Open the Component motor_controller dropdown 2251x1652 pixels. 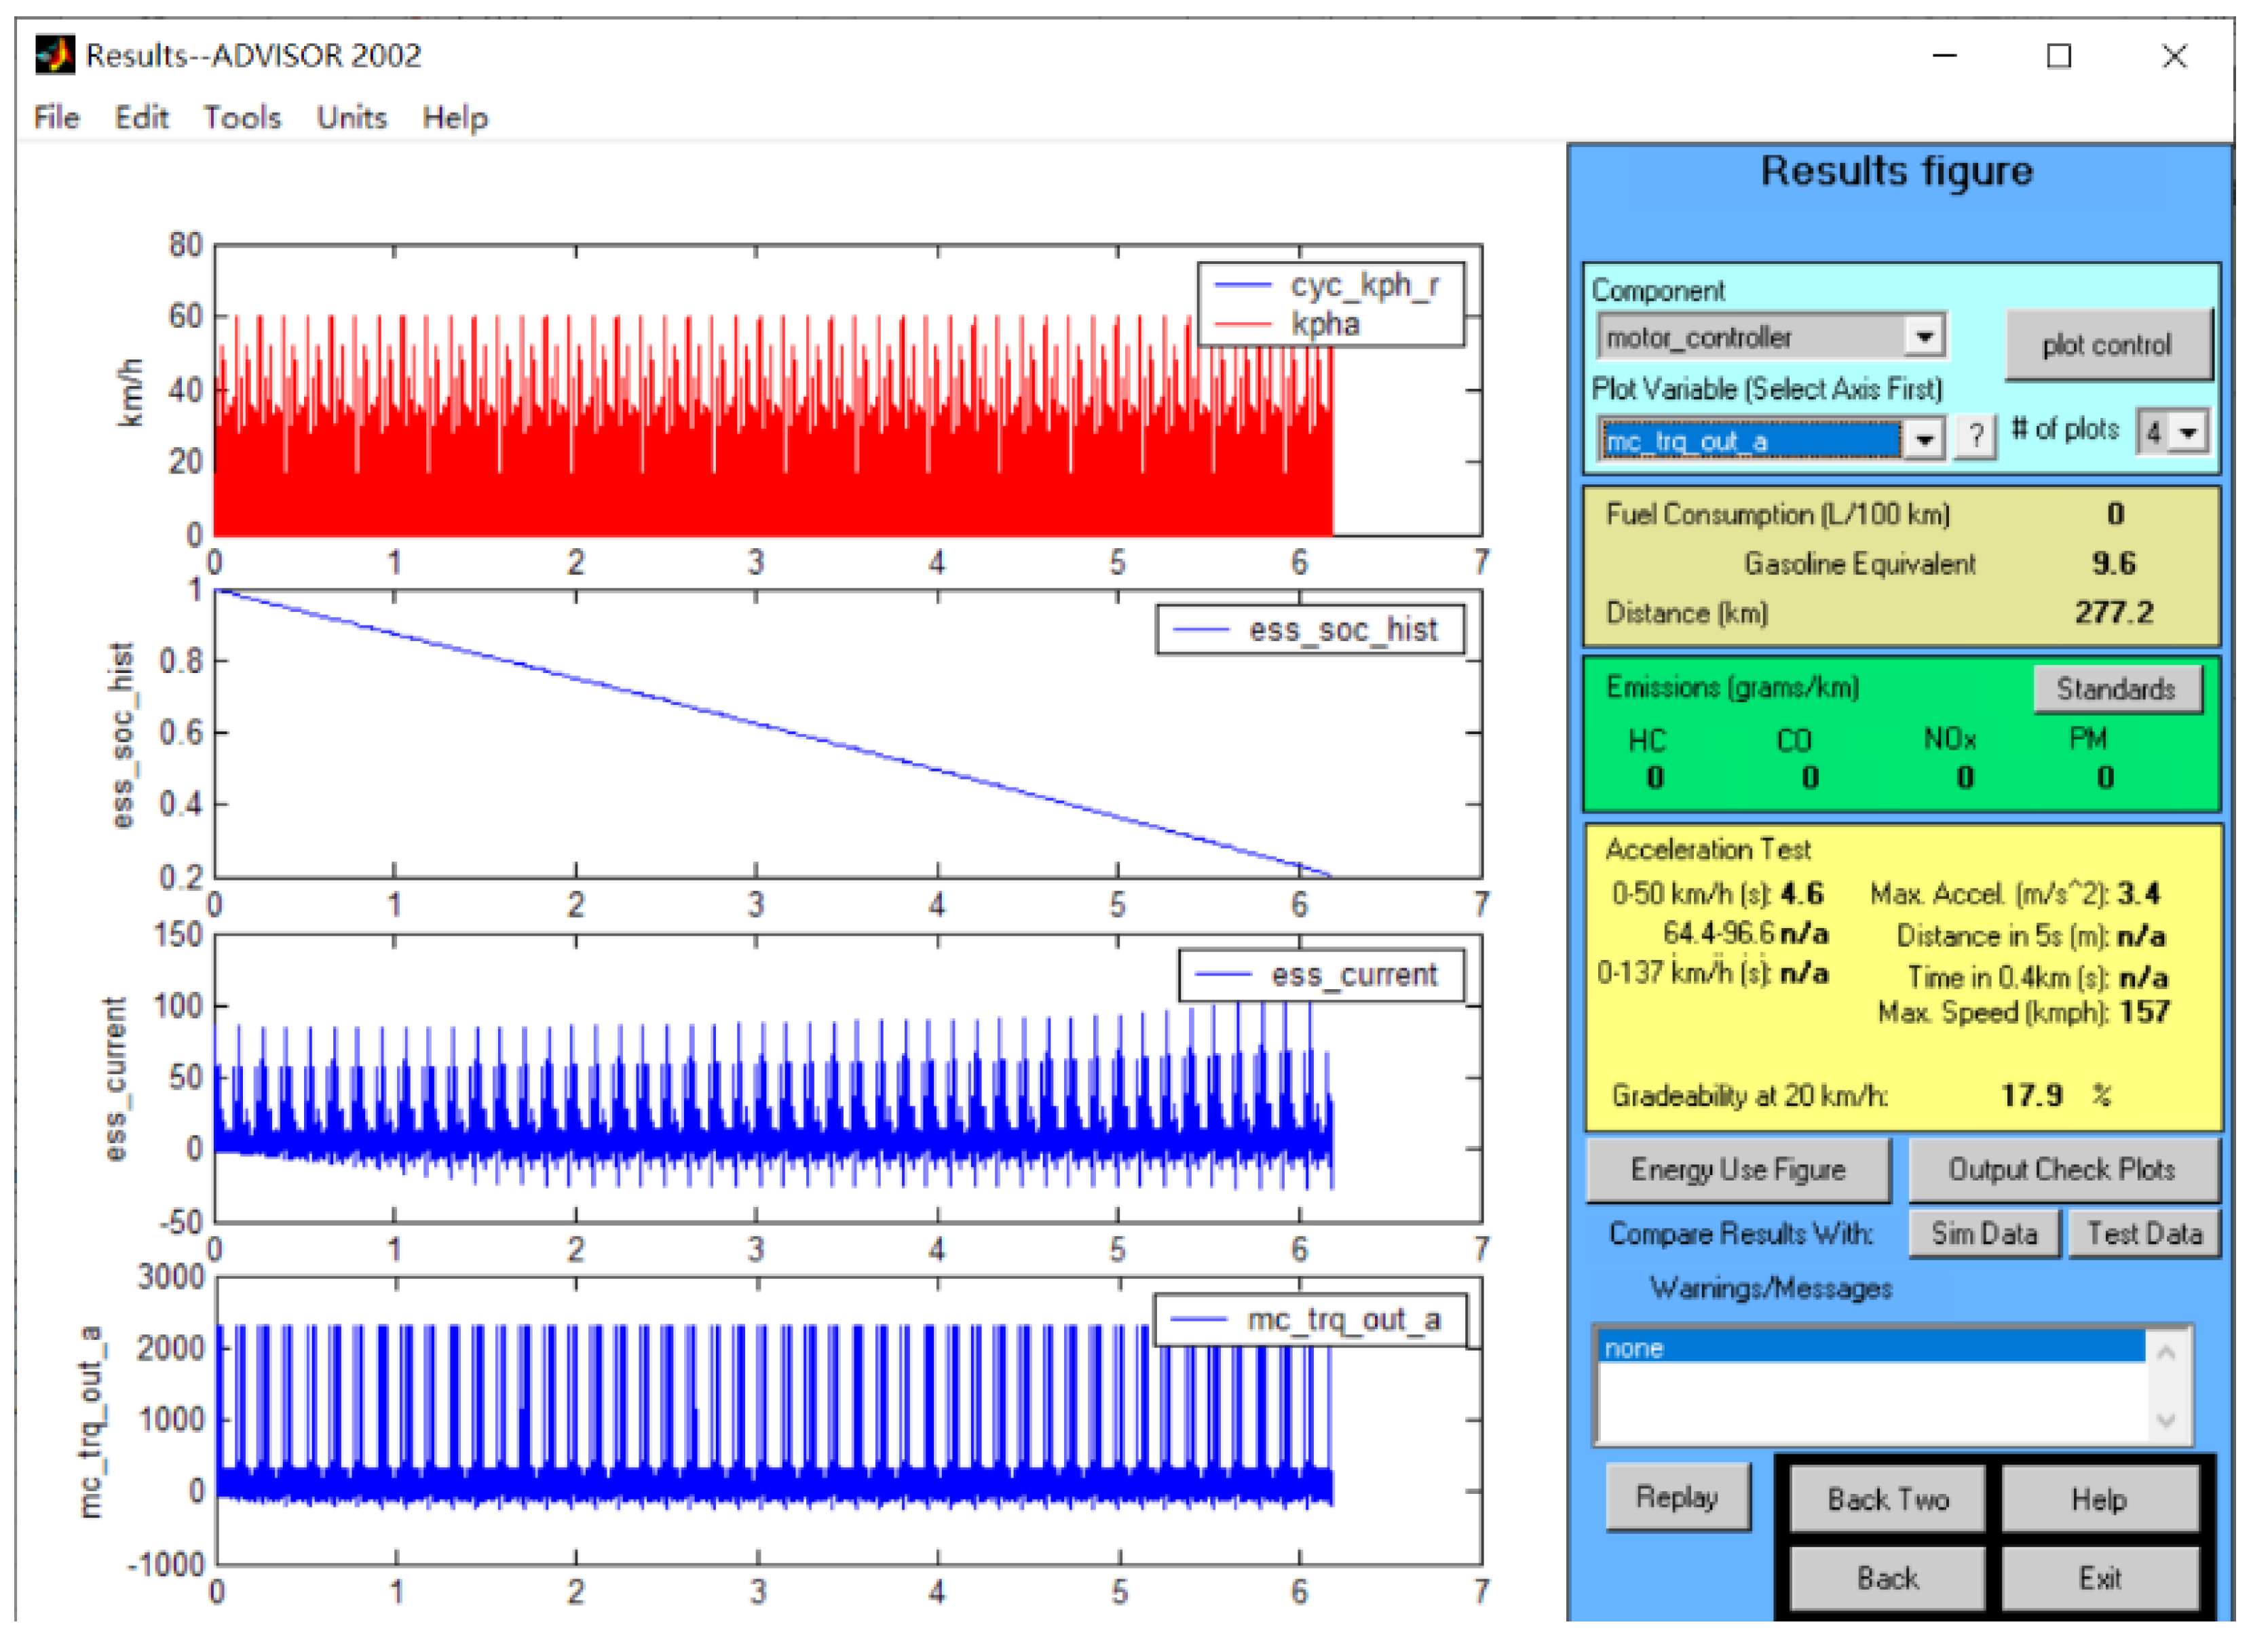click(1923, 337)
